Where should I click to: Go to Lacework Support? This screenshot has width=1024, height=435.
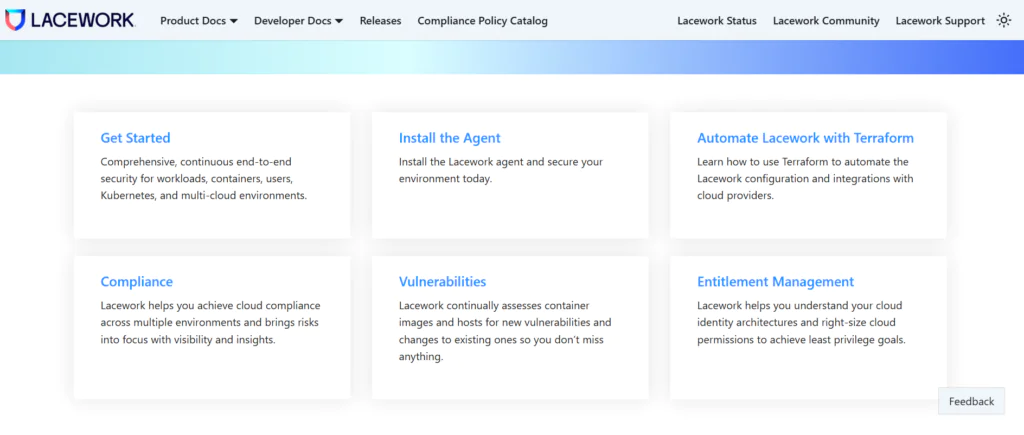[x=940, y=21]
